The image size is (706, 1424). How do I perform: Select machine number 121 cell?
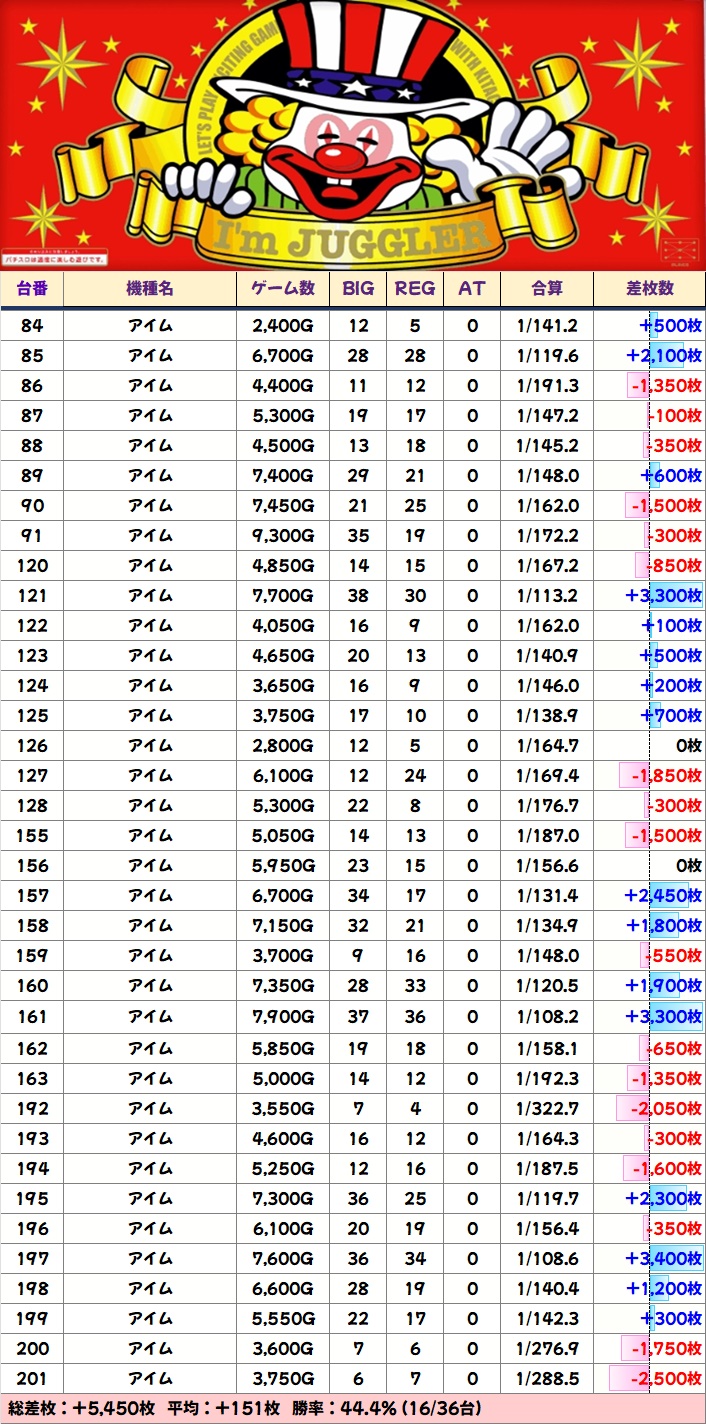point(32,596)
